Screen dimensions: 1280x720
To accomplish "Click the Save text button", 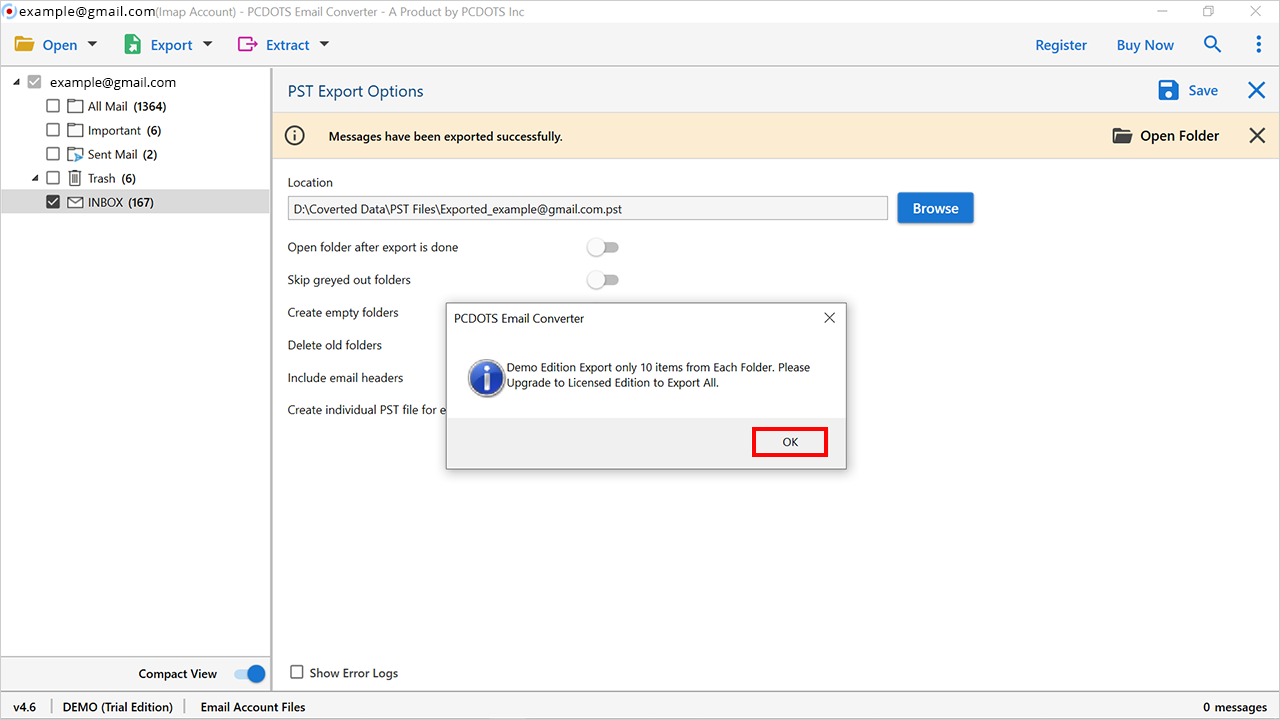I will point(1203,91).
